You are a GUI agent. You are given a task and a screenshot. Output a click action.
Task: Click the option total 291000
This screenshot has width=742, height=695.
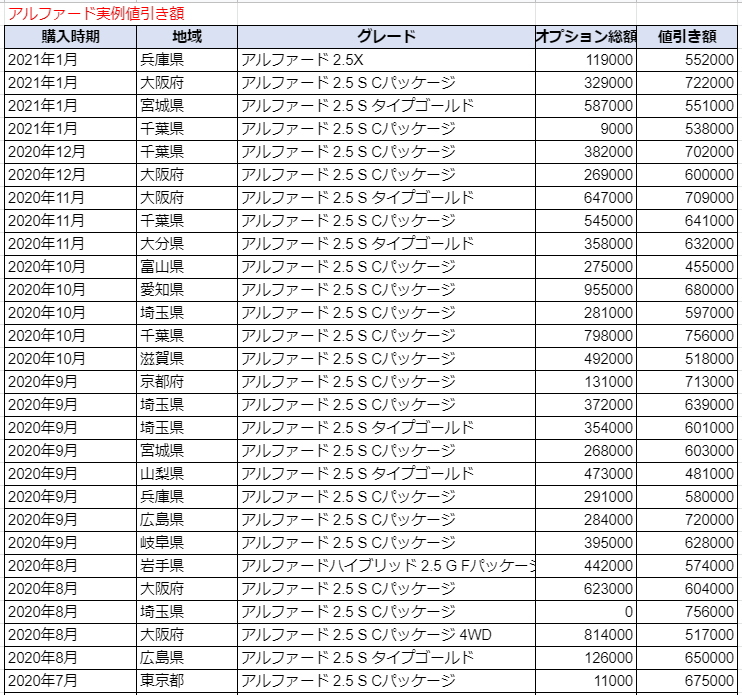586,497
